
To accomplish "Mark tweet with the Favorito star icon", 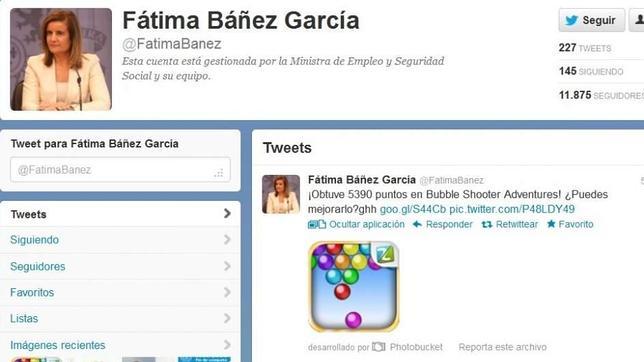I will tap(551, 224).
